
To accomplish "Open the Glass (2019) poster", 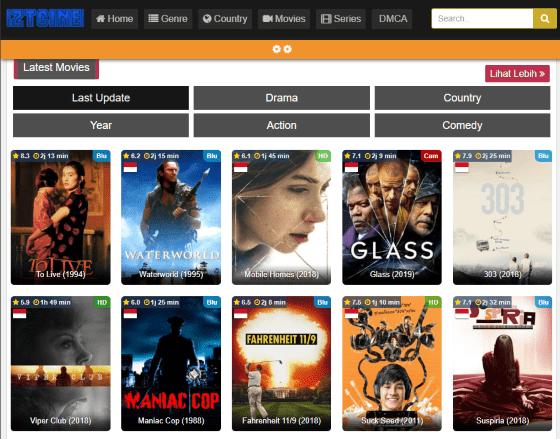I will pyautogui.click(x=392, y=217).
